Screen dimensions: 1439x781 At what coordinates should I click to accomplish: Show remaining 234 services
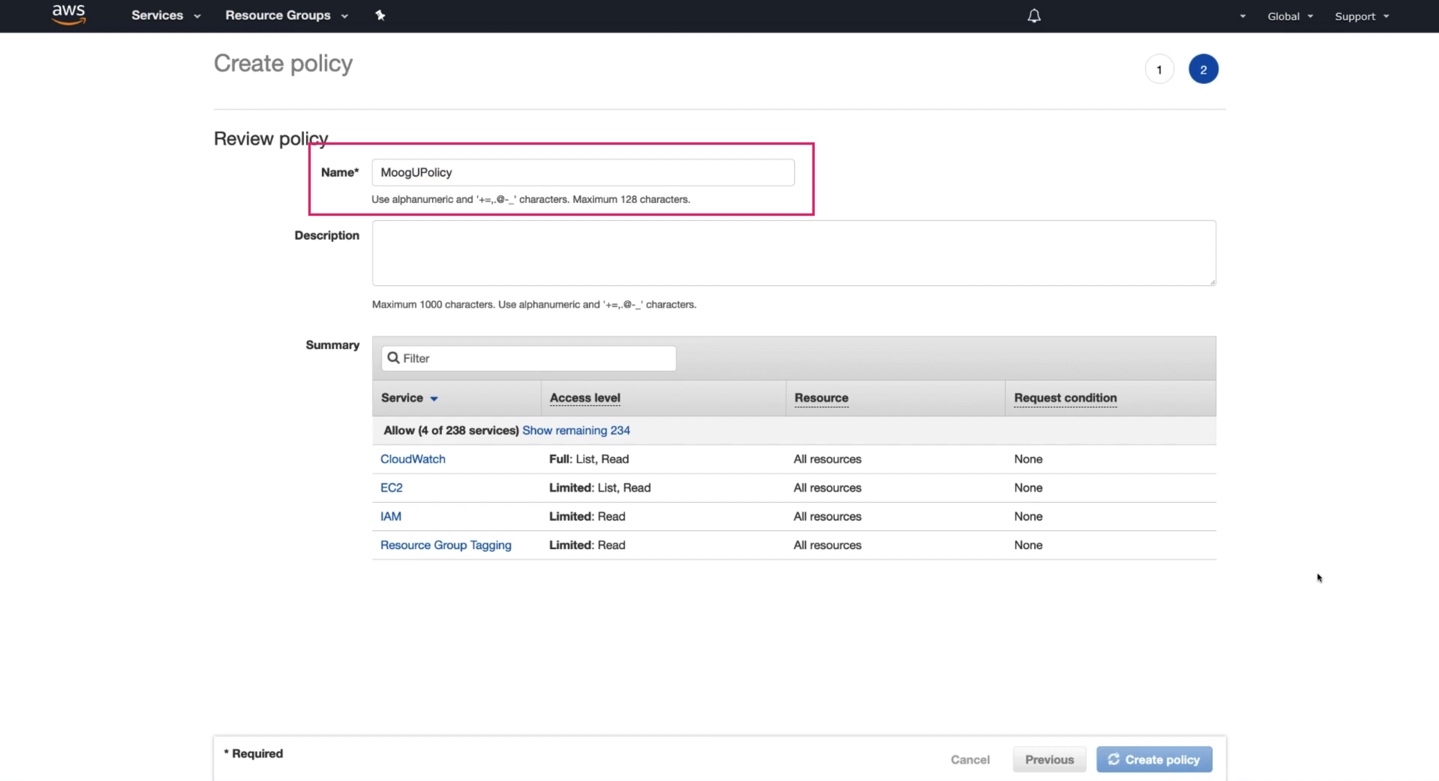pyautogui.click(x=576, y=430)
